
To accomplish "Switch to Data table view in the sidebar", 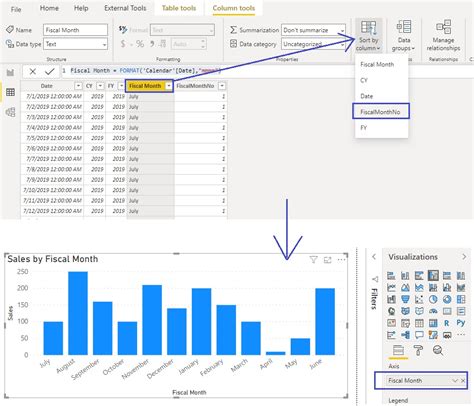I will tap(10, 92).
